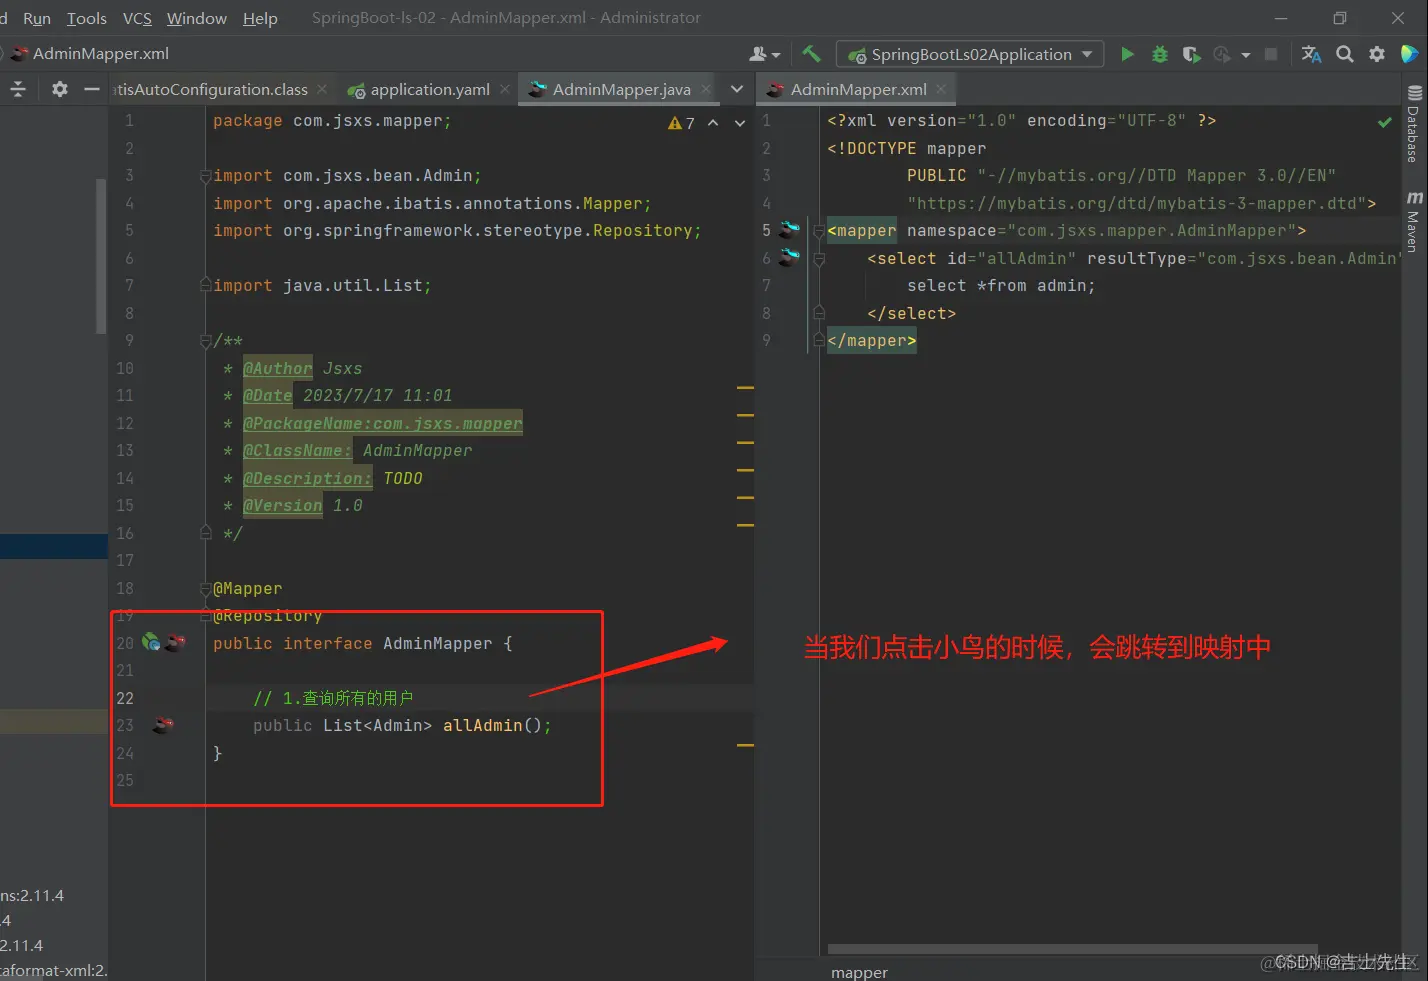Select the AdminMapper.xml editor tab

click(858, 89)
